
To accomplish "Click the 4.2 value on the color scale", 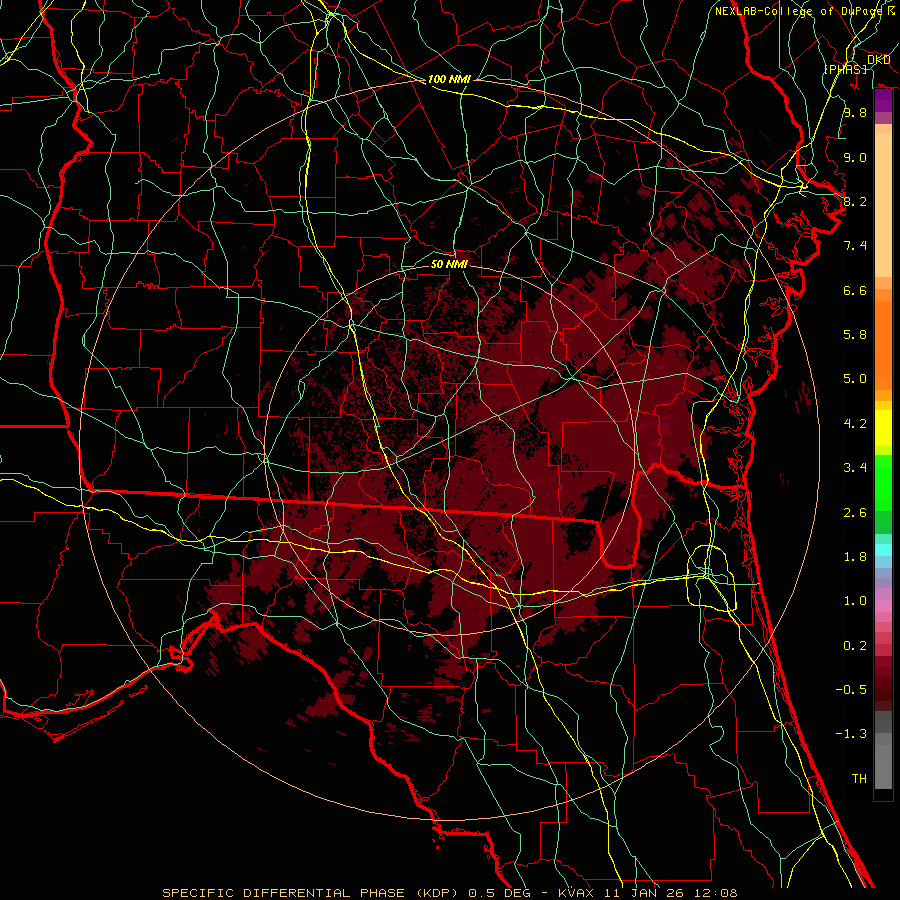I will 855,424.
